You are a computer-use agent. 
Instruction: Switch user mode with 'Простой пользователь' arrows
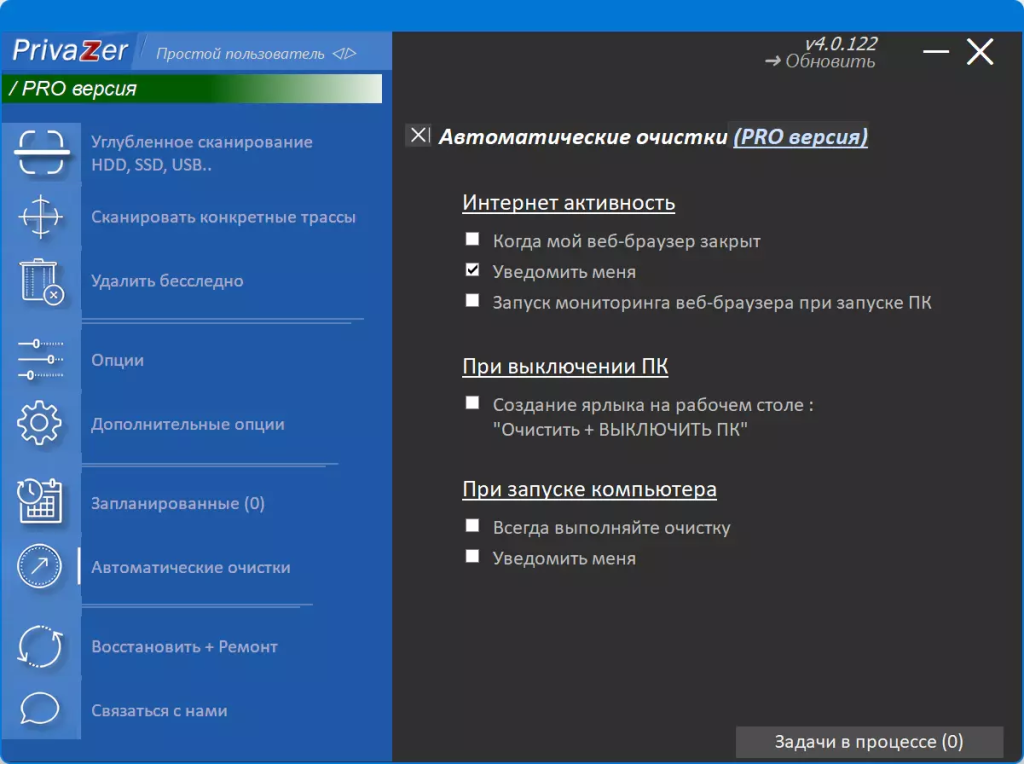[344, 54]
